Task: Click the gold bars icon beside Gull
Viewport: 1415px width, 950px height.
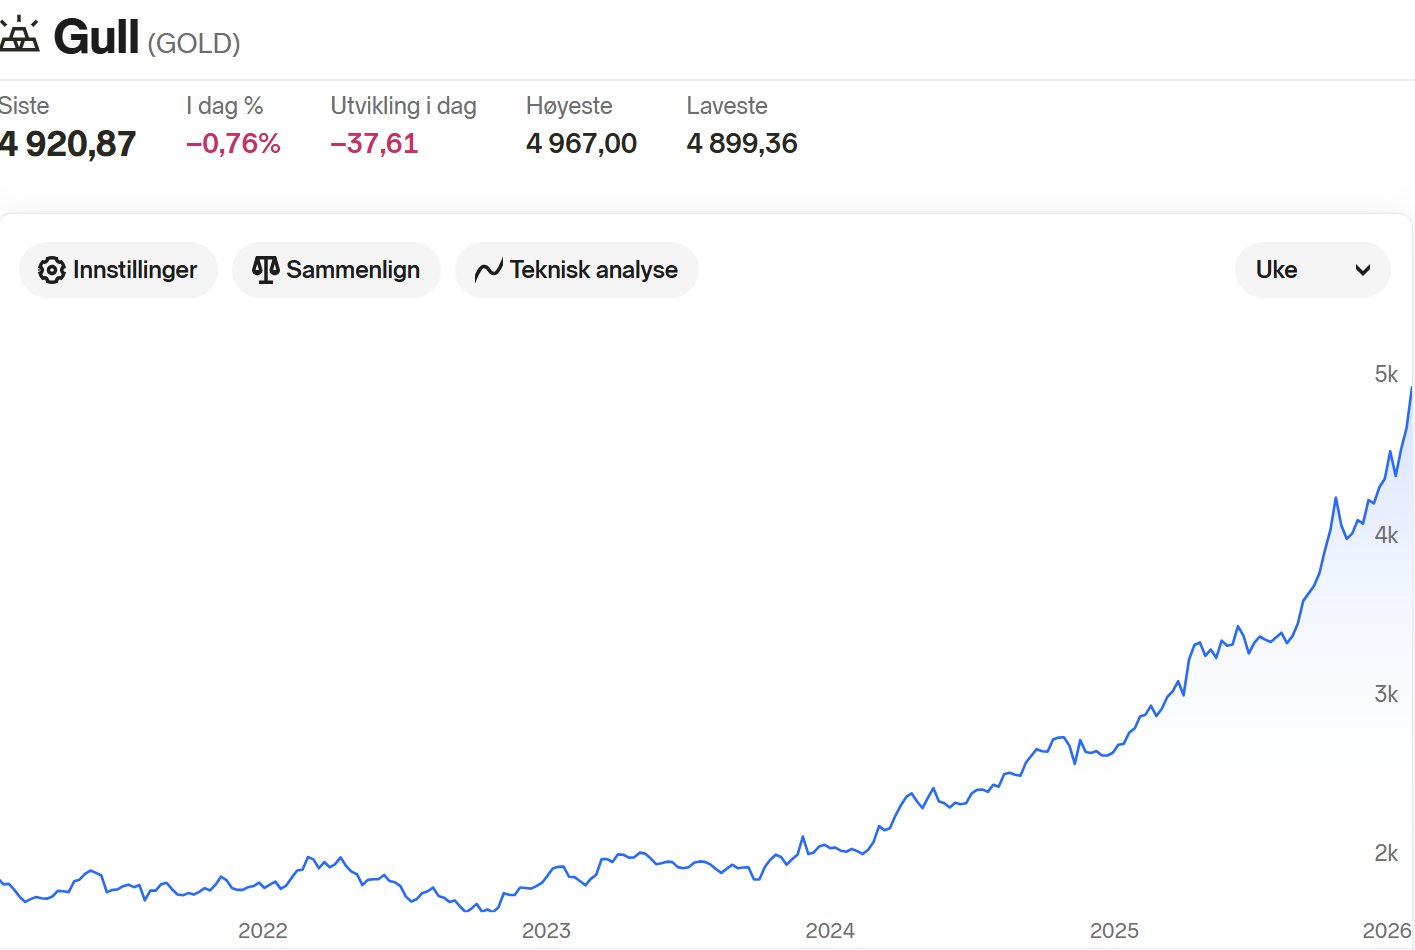Action: 18,35
